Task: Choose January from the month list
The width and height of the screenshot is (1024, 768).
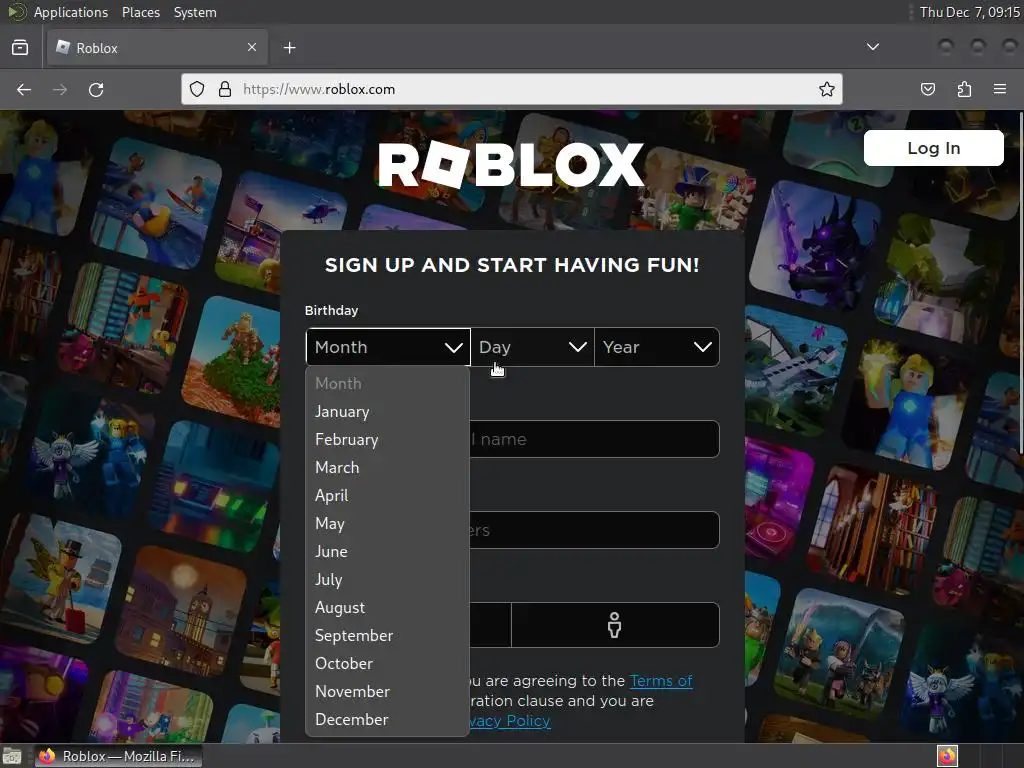Action: coord(387,411)
